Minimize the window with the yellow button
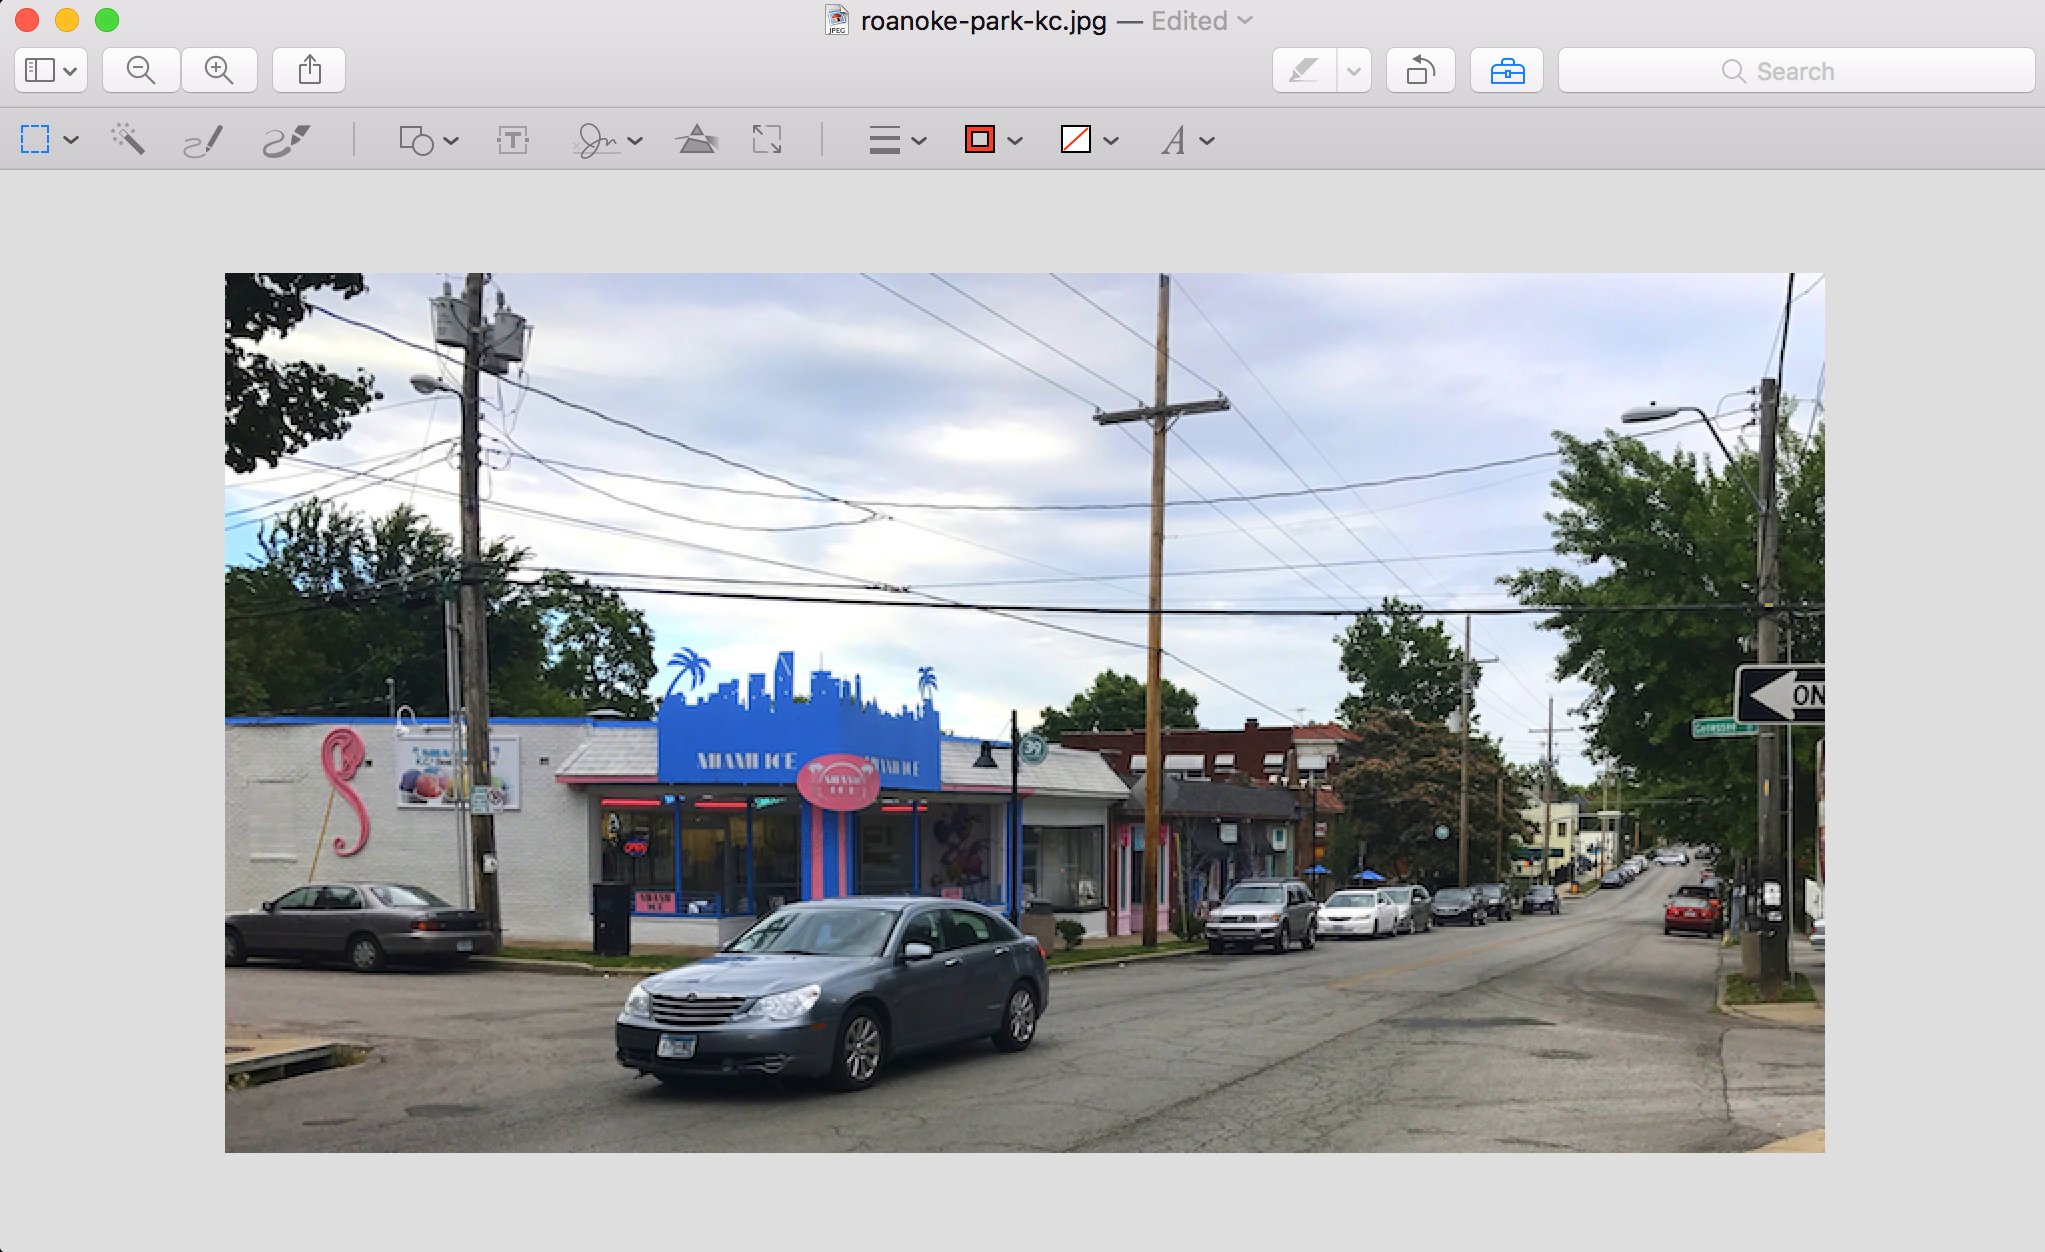Image resolution: width=2045 pixels, height=1252 pixels. tap(67, 20)
